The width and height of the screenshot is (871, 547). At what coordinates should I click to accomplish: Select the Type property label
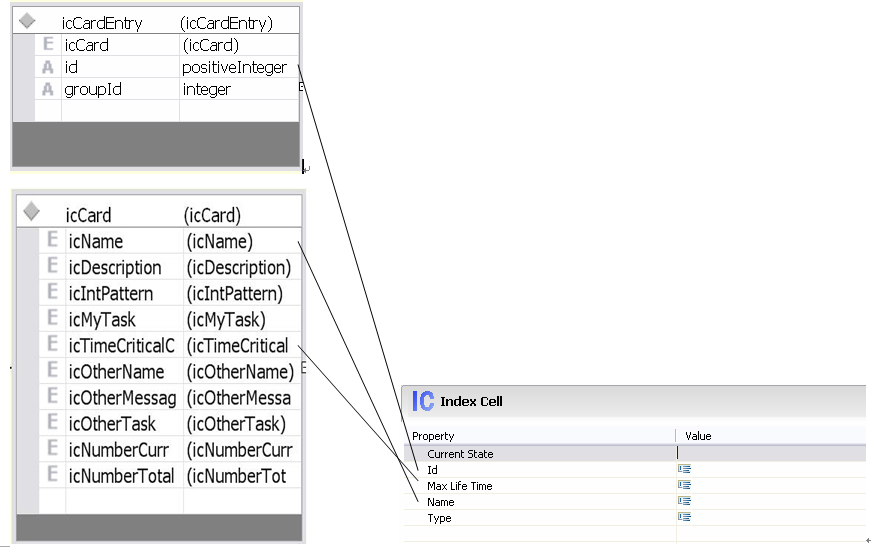pyautogui.click(x=439, y=518)
